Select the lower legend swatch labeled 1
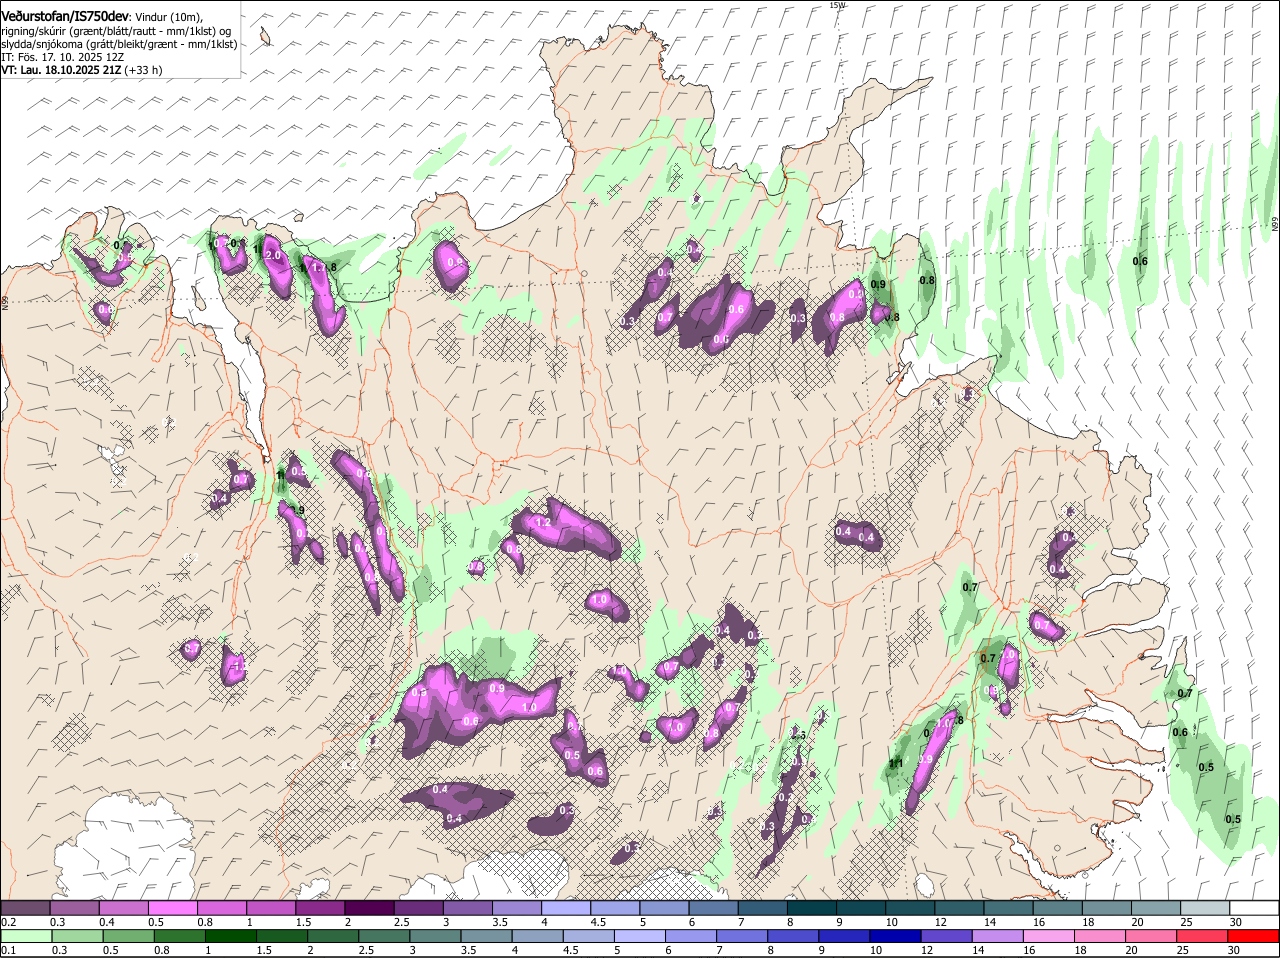This screenshot has height=958, width=1280. tap(232, 936)
